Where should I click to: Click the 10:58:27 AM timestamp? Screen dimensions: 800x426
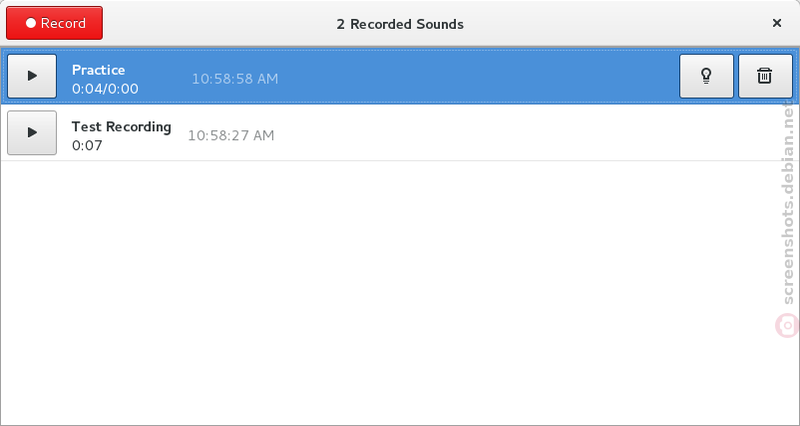[231, 136]
